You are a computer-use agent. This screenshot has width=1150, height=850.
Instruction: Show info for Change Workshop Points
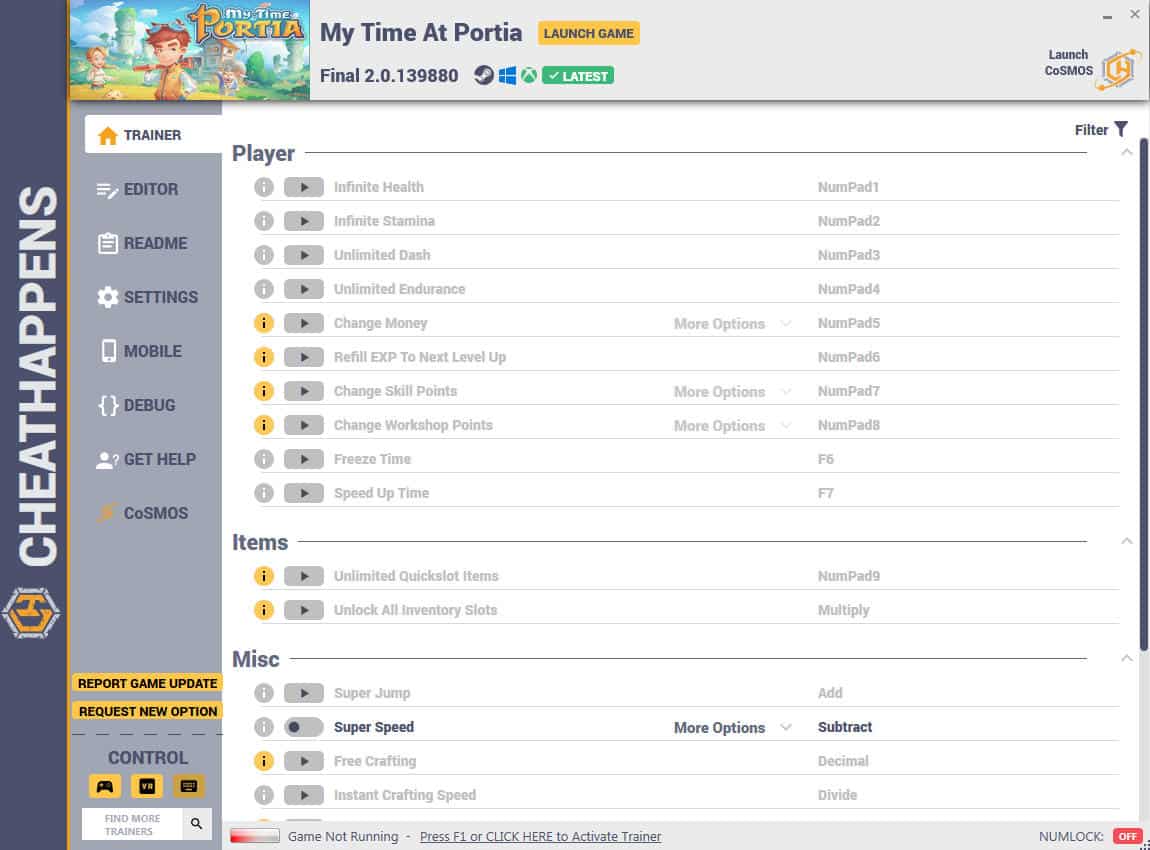(264, 425)
